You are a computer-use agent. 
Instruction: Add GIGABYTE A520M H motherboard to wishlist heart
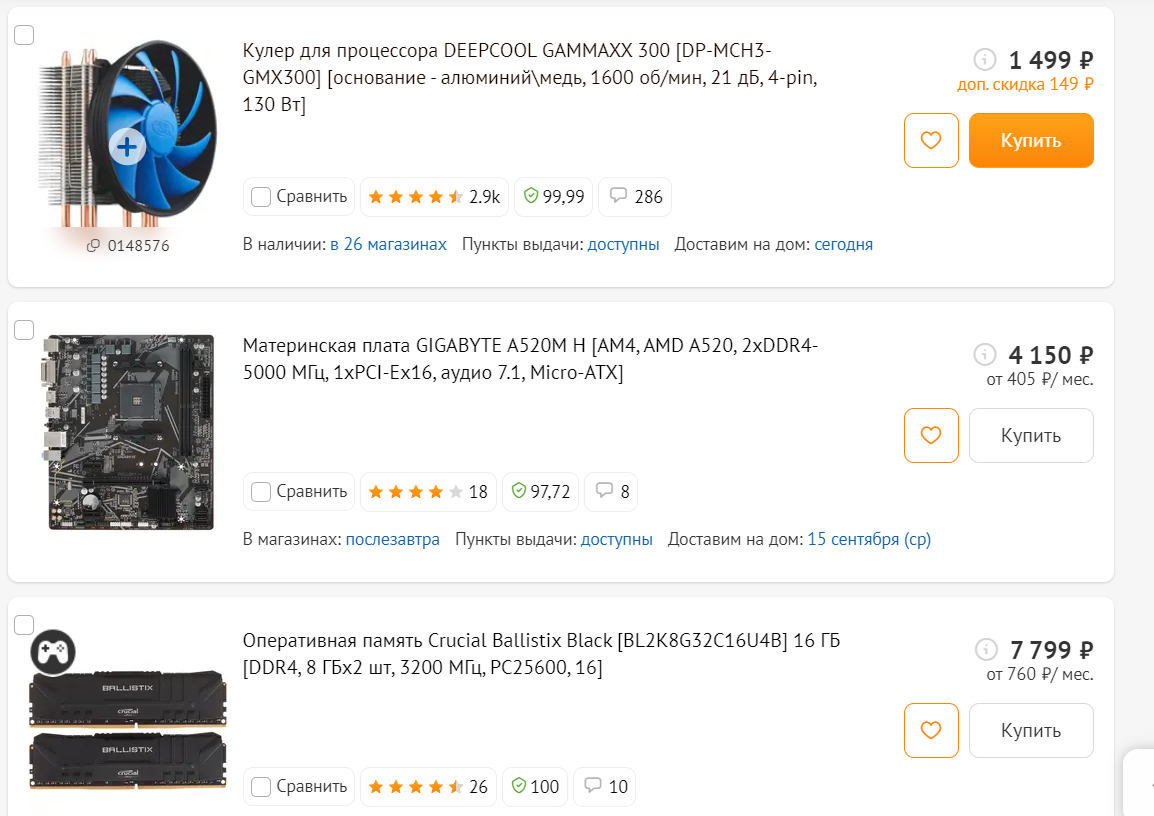coord(931,436)
